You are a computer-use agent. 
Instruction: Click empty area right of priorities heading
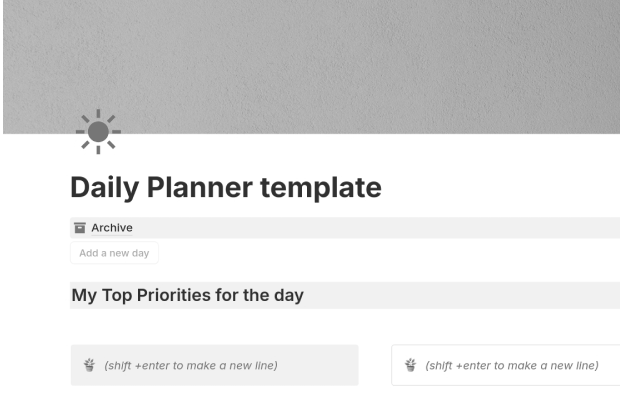pos(460,295)
